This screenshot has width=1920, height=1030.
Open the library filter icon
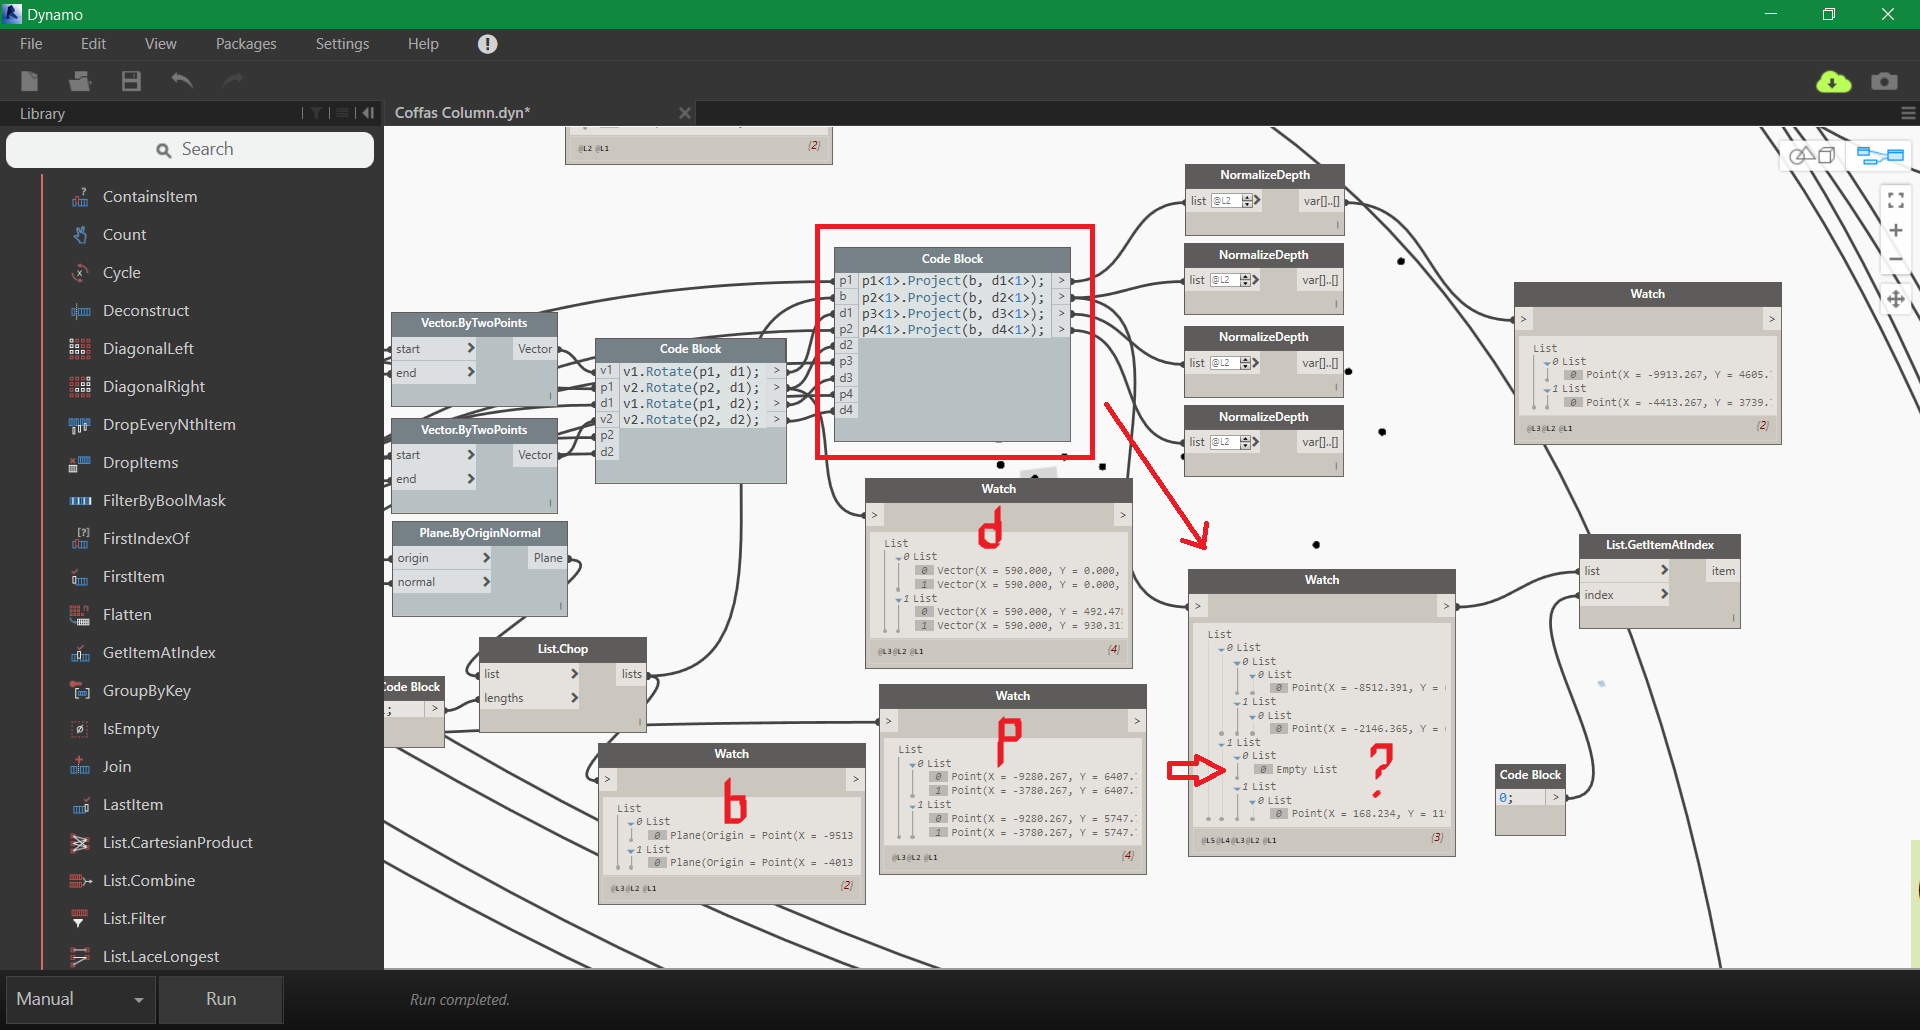tap(316, 113)
